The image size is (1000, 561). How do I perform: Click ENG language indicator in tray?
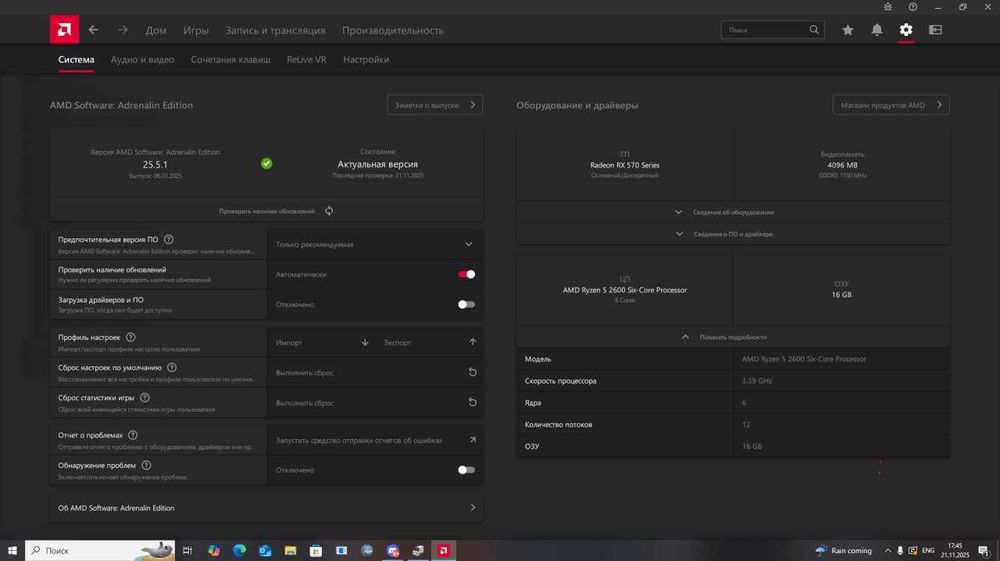coord(928,550)
